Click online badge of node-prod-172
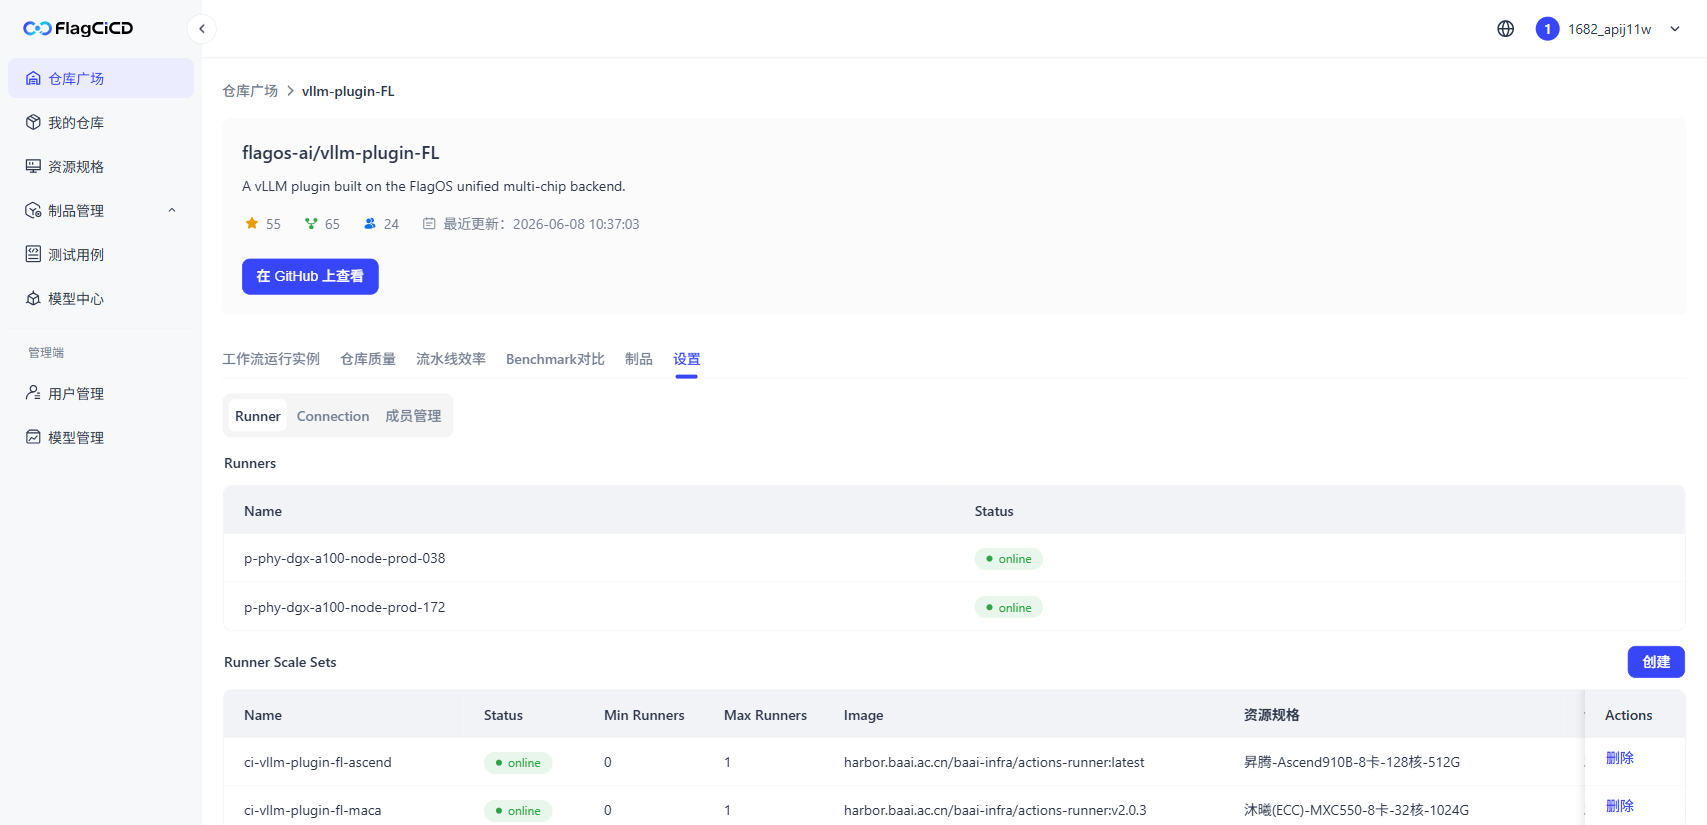This screenshot has width=1707, height=825. (1008, 608)
